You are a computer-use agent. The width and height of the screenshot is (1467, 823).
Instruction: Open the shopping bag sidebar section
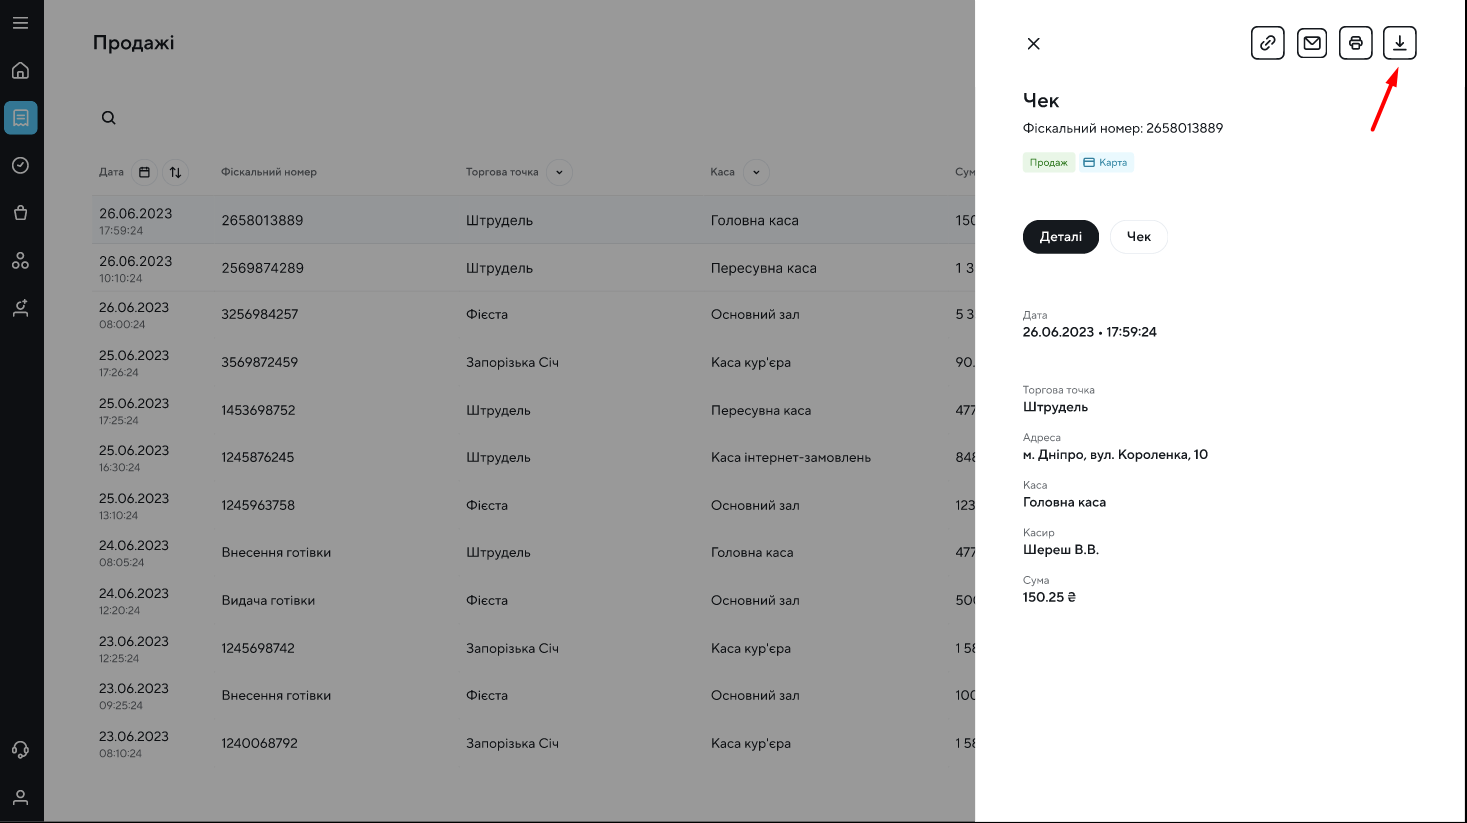point(20,213)
